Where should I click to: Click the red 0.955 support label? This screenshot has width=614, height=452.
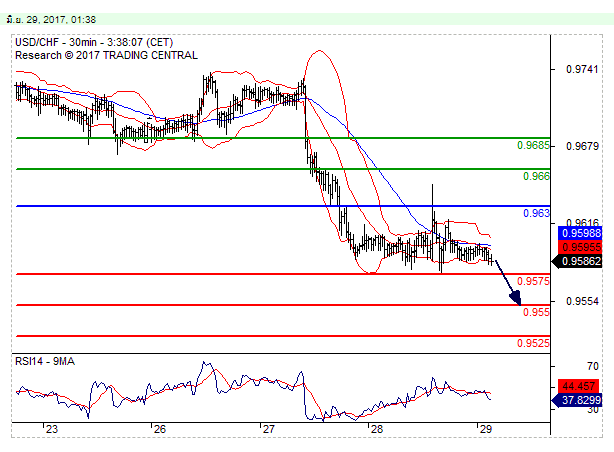(536, 312)
